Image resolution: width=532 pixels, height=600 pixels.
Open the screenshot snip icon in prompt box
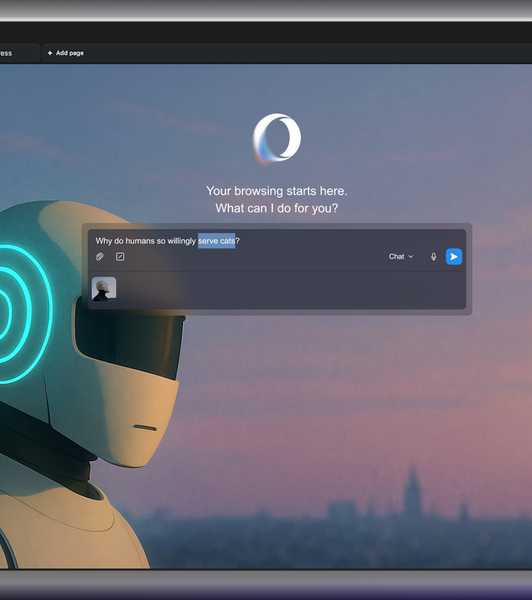tap(120, 257)
